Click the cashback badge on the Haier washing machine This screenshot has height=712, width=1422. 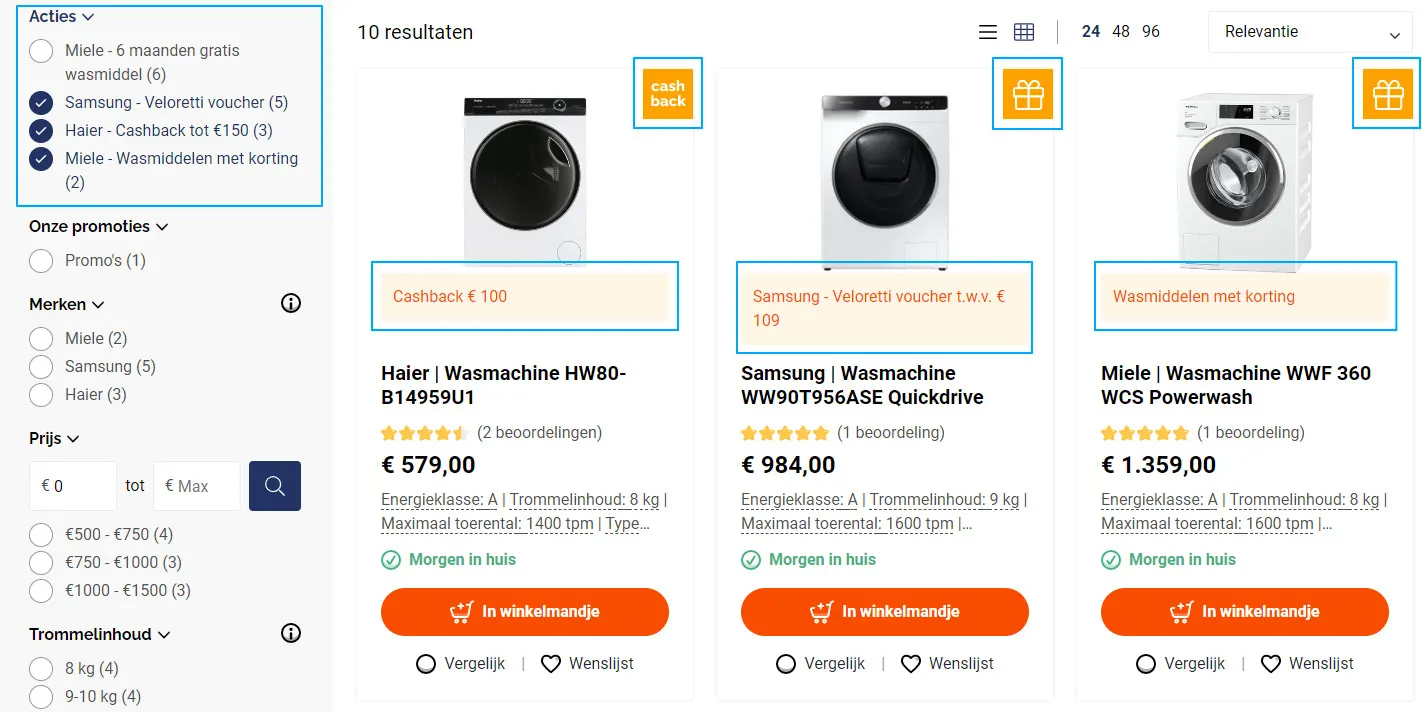pyautogui.click(x=667, y=93)
